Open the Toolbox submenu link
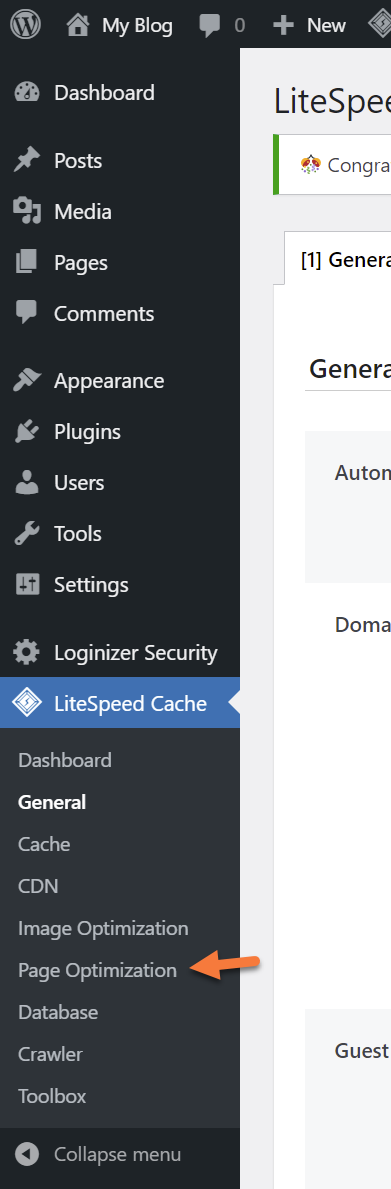This screenshot has width=391, height=1189. click(x=52, y=1096)
